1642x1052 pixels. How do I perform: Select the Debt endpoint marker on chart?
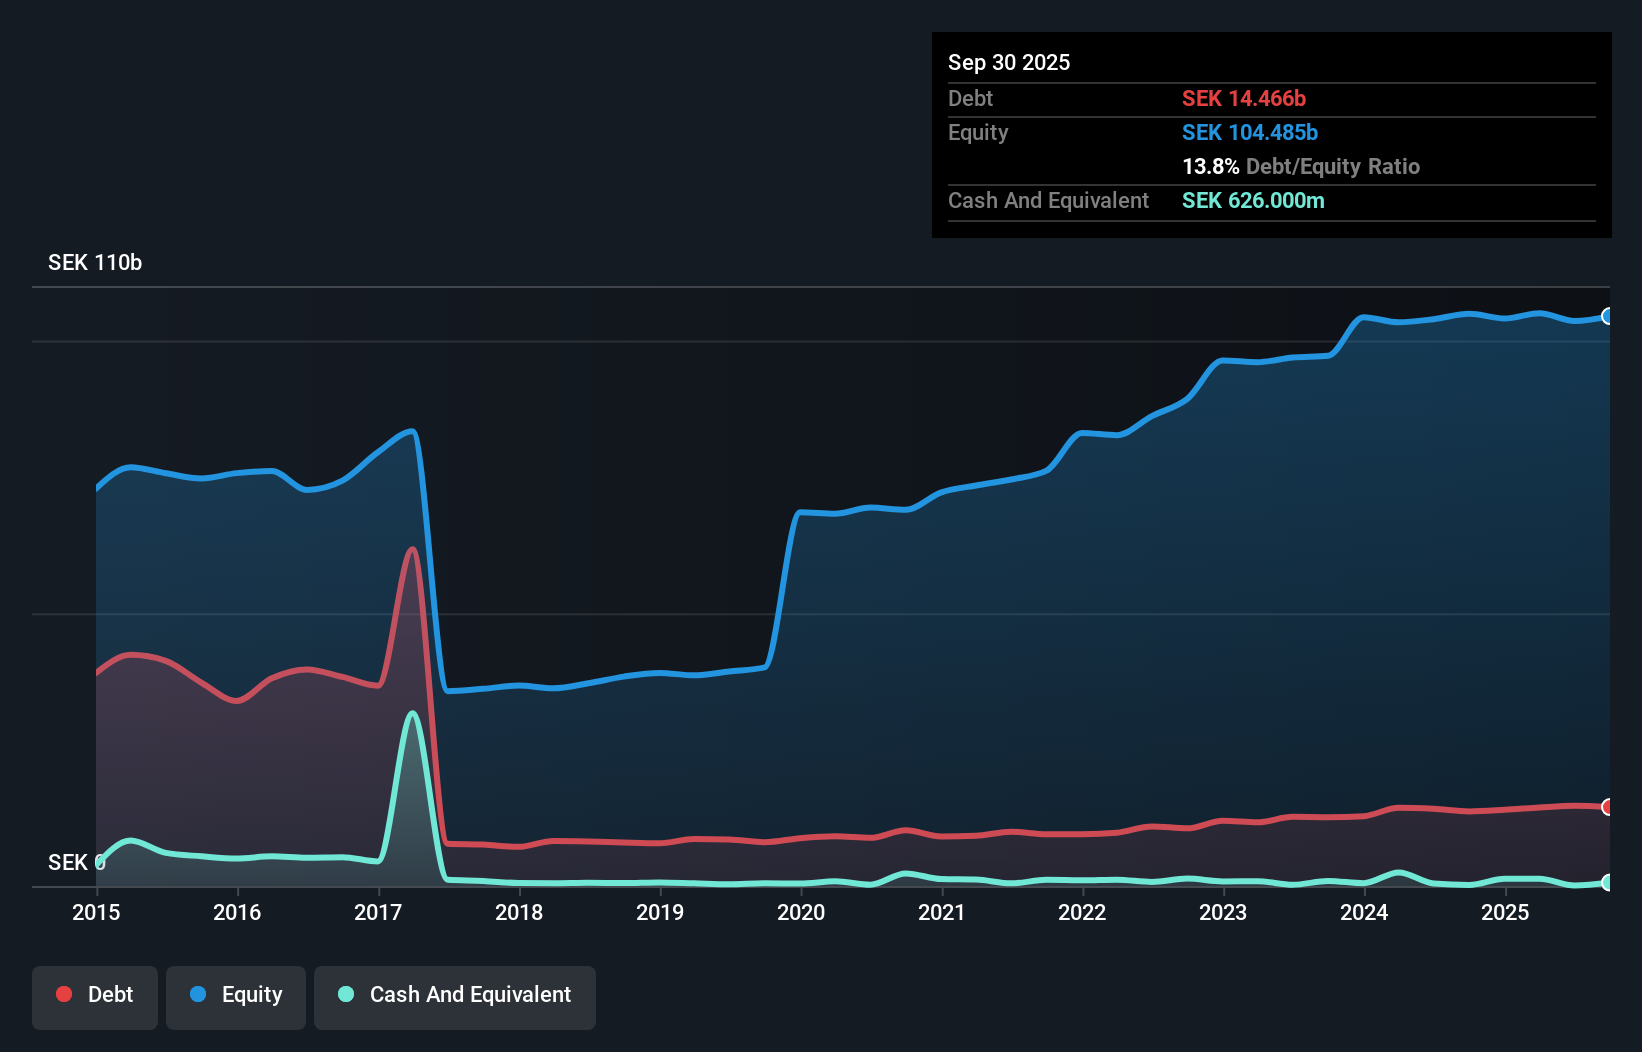point(1607,807)
